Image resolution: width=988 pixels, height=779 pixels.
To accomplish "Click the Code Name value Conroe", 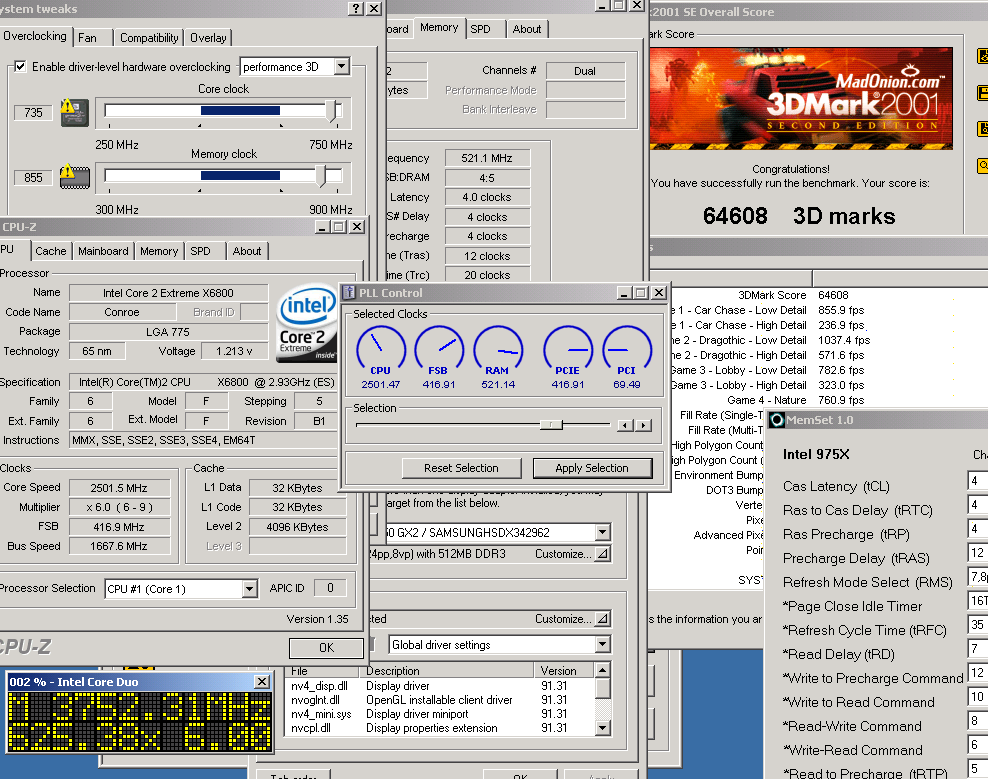I will point(122,312).
